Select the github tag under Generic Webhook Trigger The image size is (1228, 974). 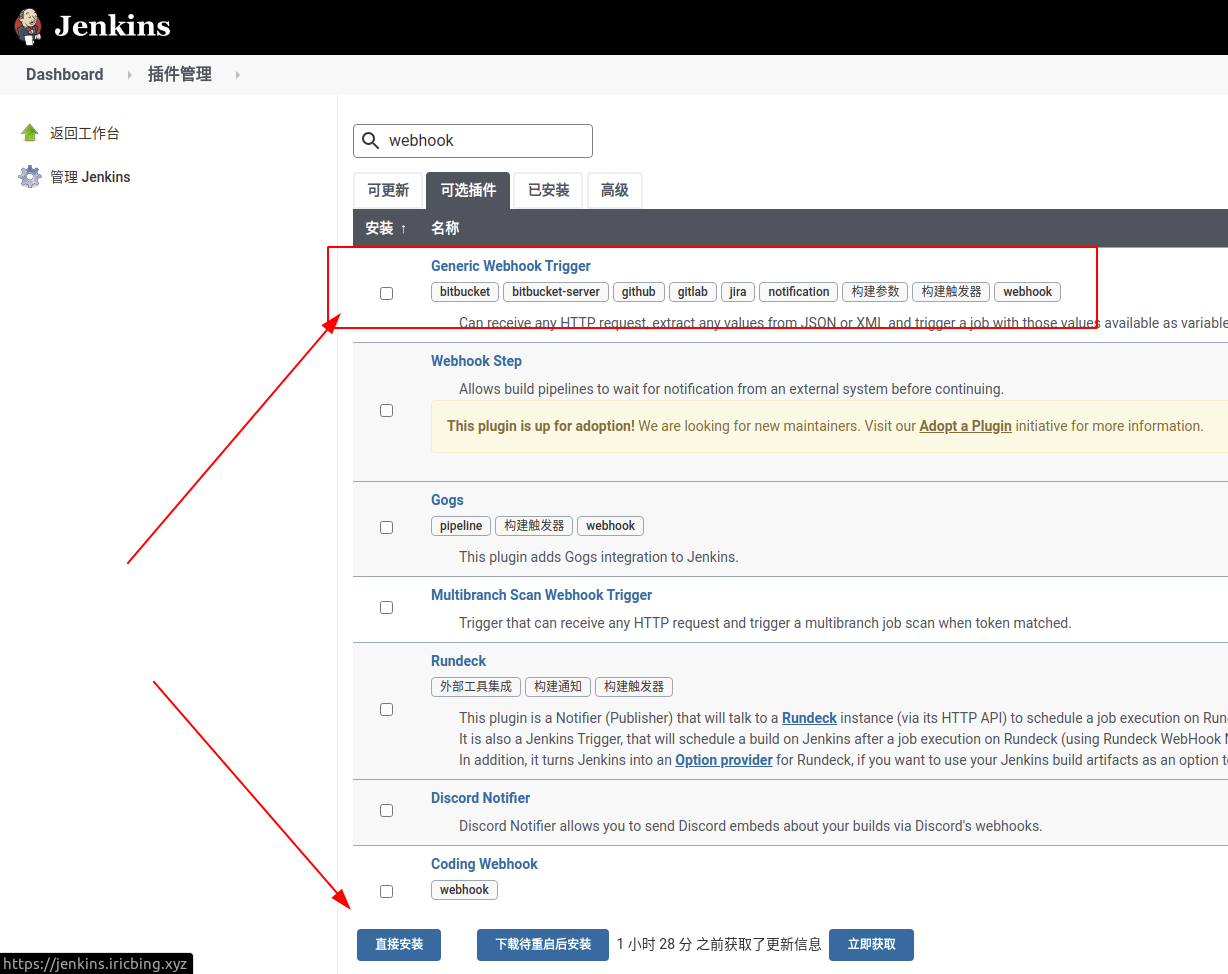638,291
